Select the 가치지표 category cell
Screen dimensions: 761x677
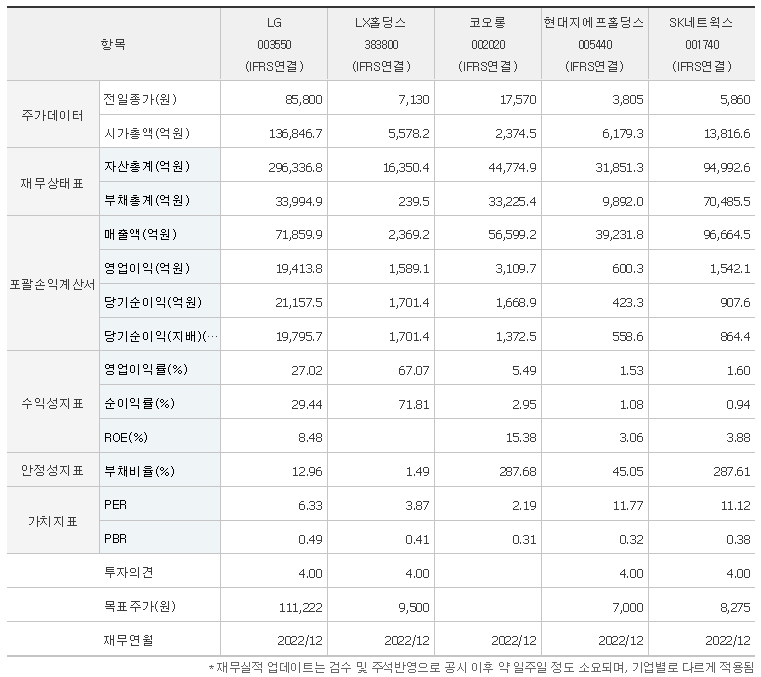point(53,521)
